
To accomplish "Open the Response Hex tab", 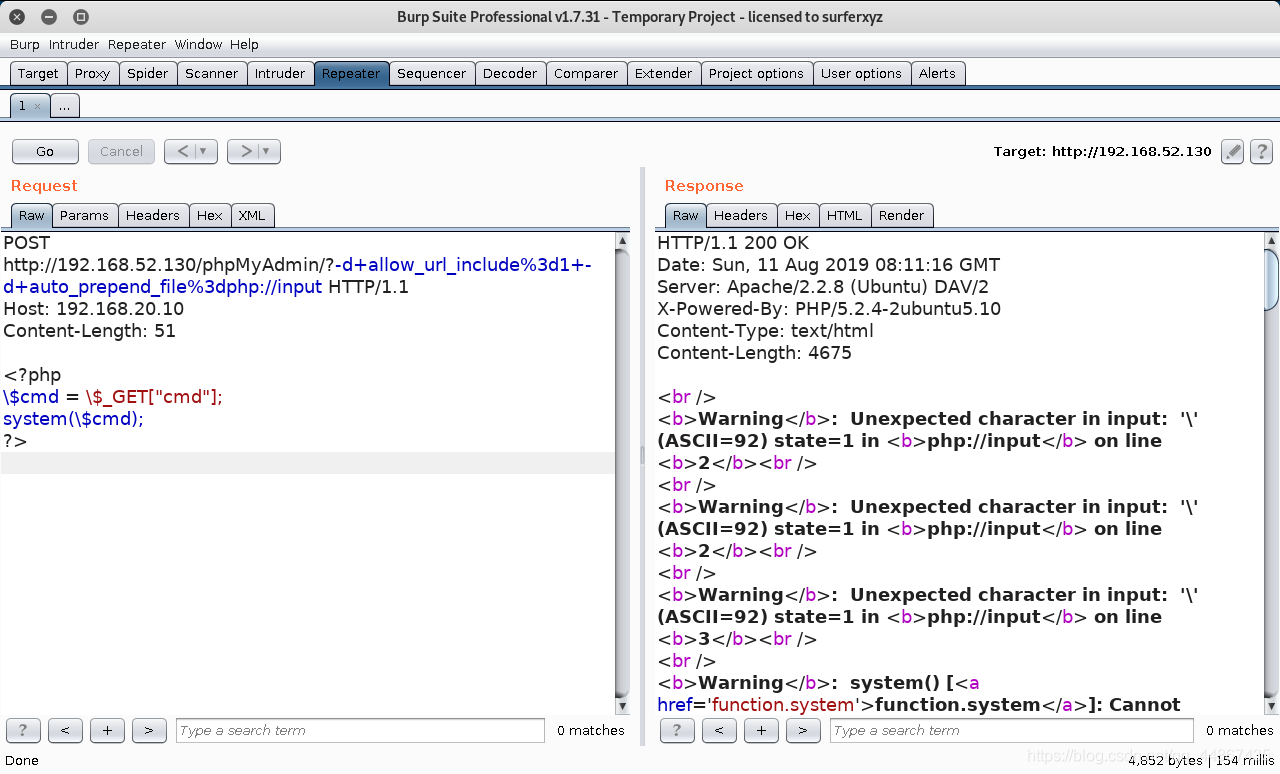I will click(798, 216).
